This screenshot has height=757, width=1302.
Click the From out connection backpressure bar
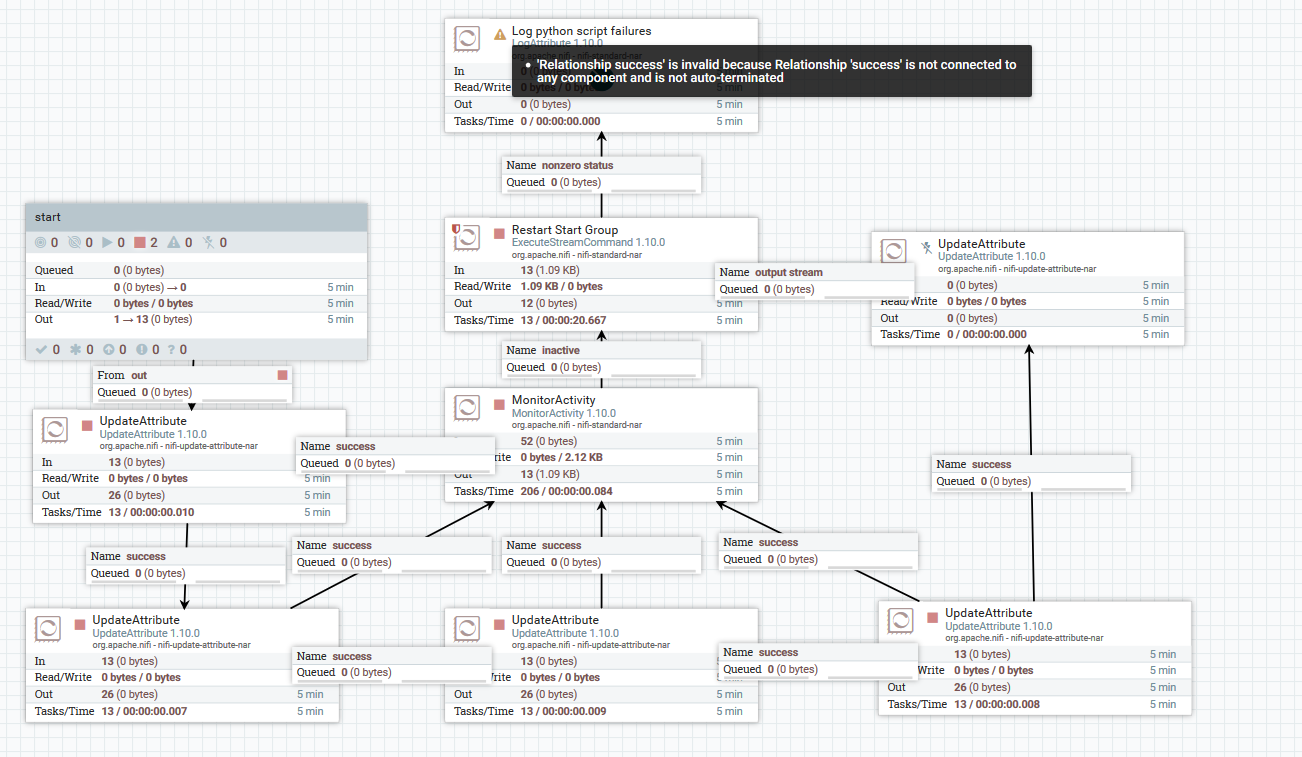point(244,399)
